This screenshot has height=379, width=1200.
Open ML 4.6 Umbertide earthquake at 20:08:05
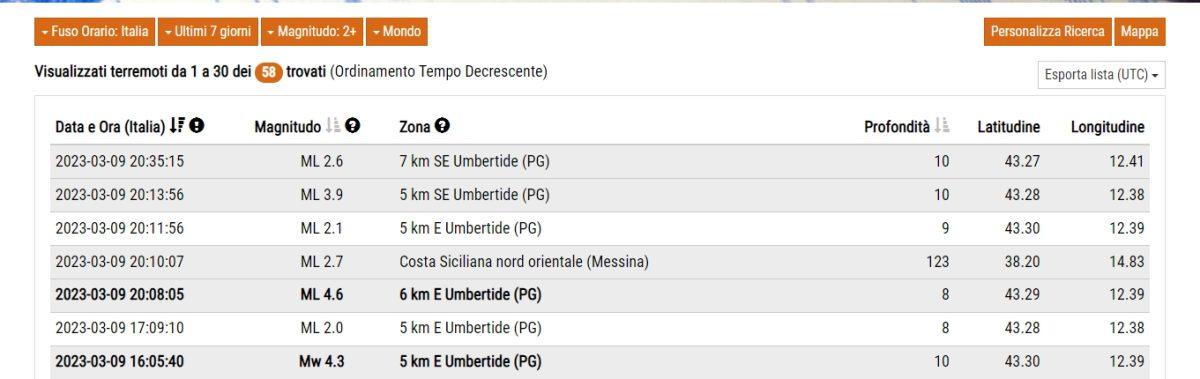(x=599, y=295)
